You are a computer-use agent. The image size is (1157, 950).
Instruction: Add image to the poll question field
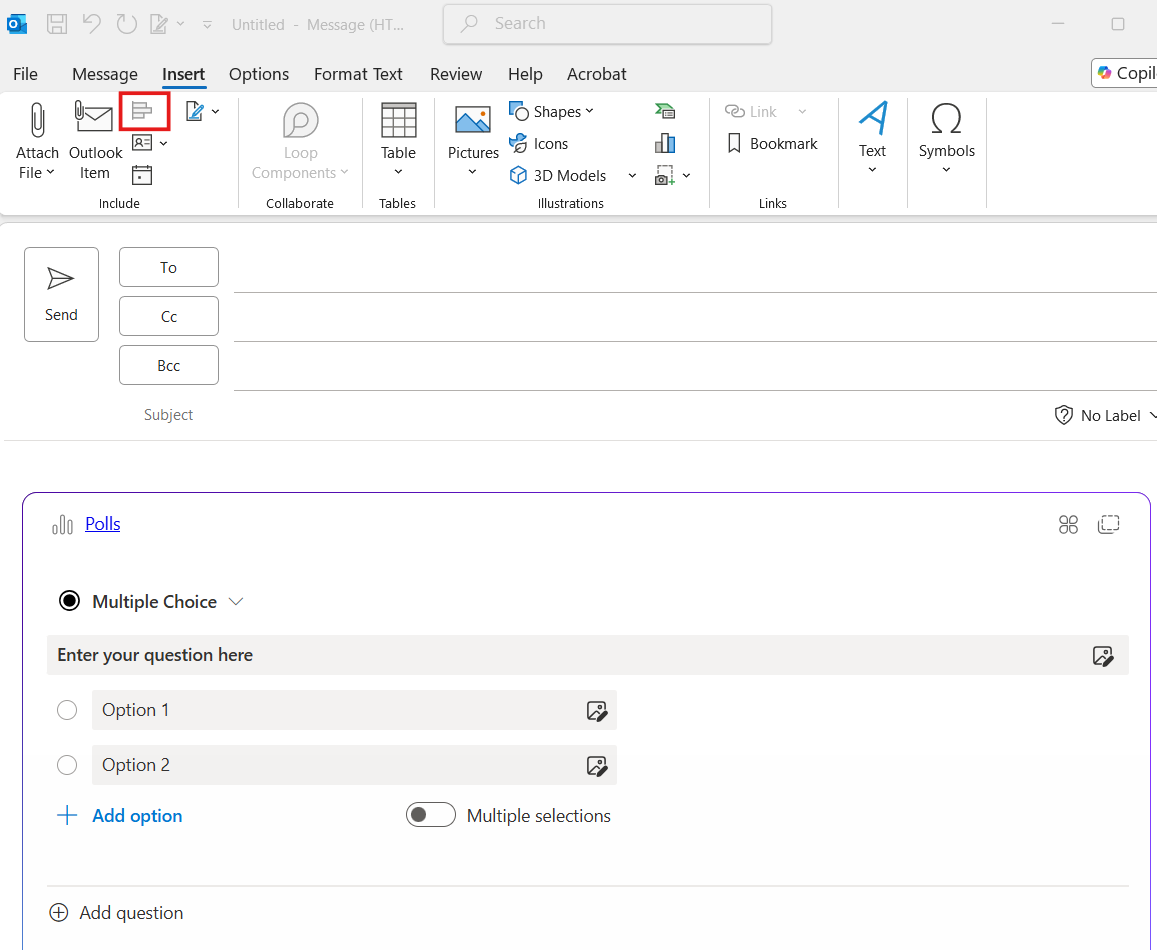tap(1102, 656)
